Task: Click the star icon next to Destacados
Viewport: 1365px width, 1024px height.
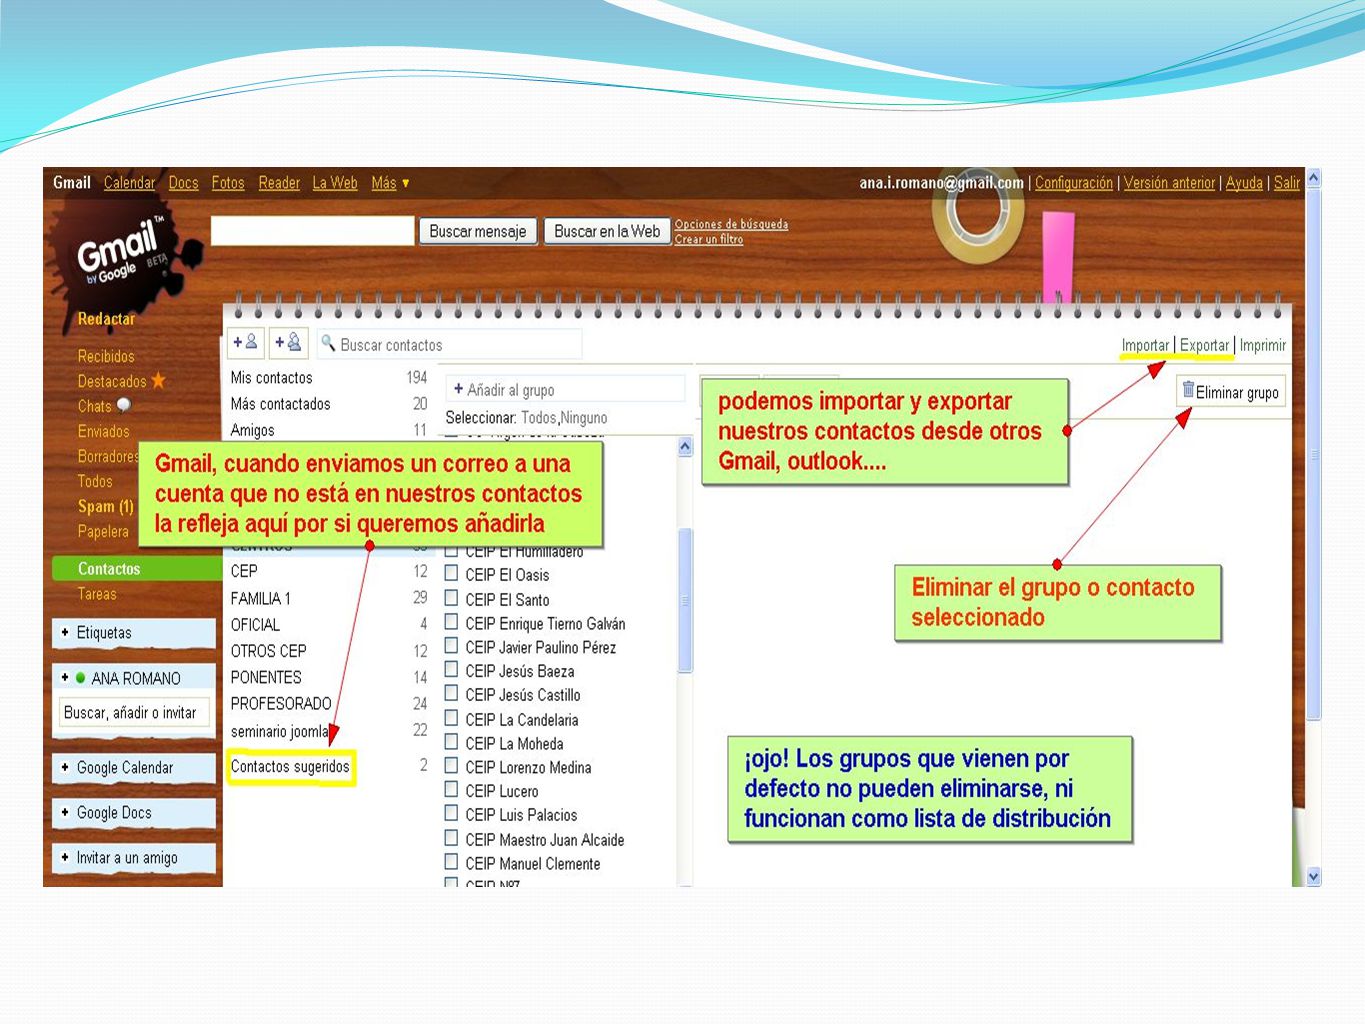Action: point(158,380)
